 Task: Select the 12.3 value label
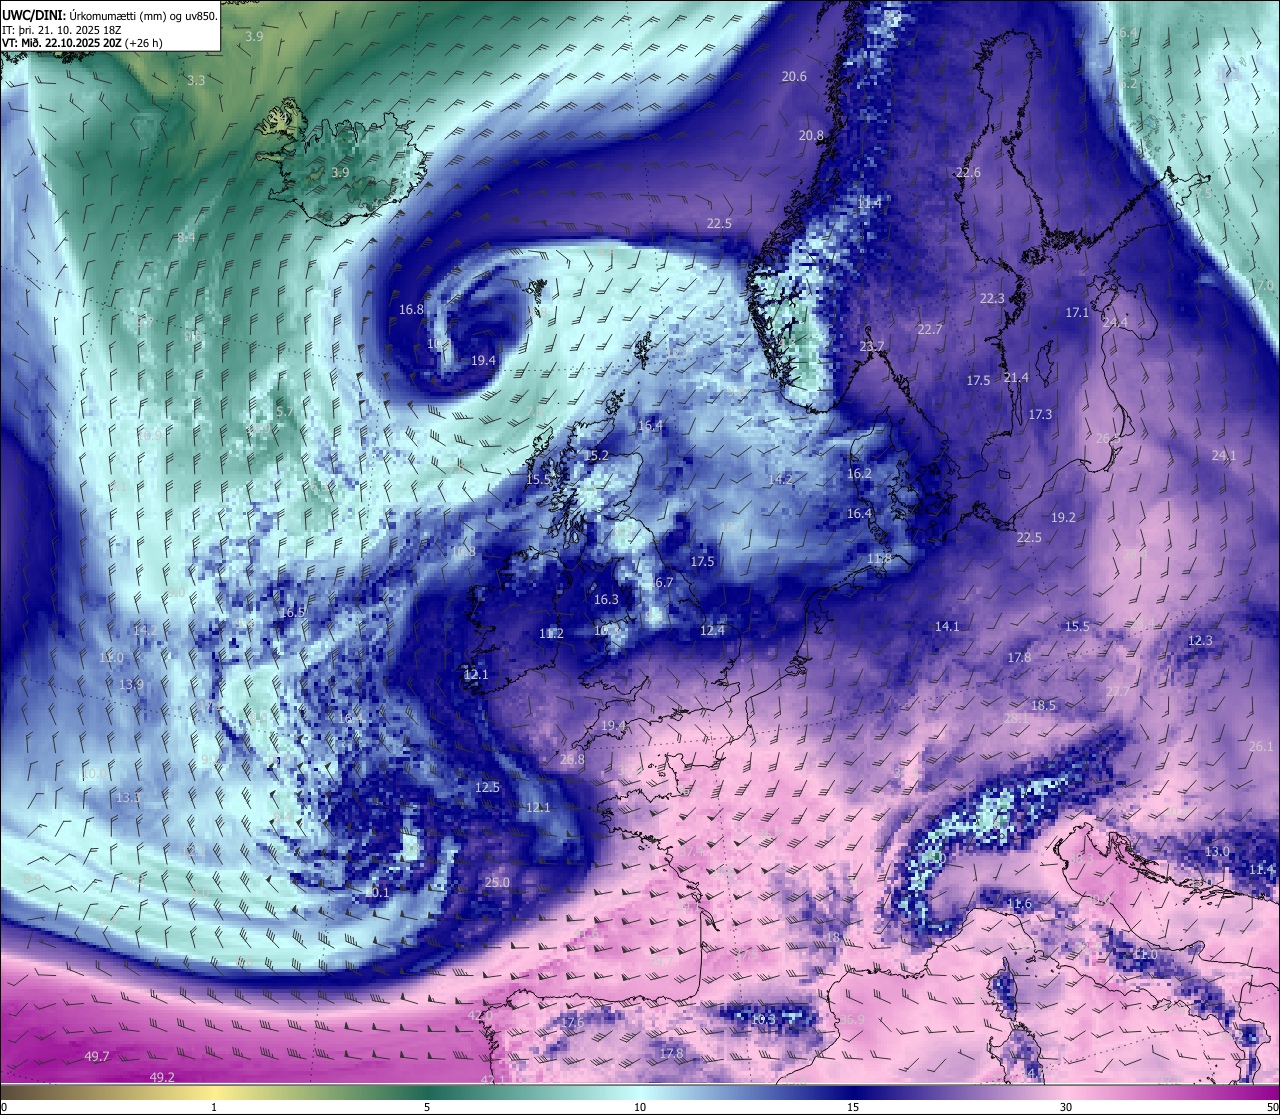click(1200, 641)
